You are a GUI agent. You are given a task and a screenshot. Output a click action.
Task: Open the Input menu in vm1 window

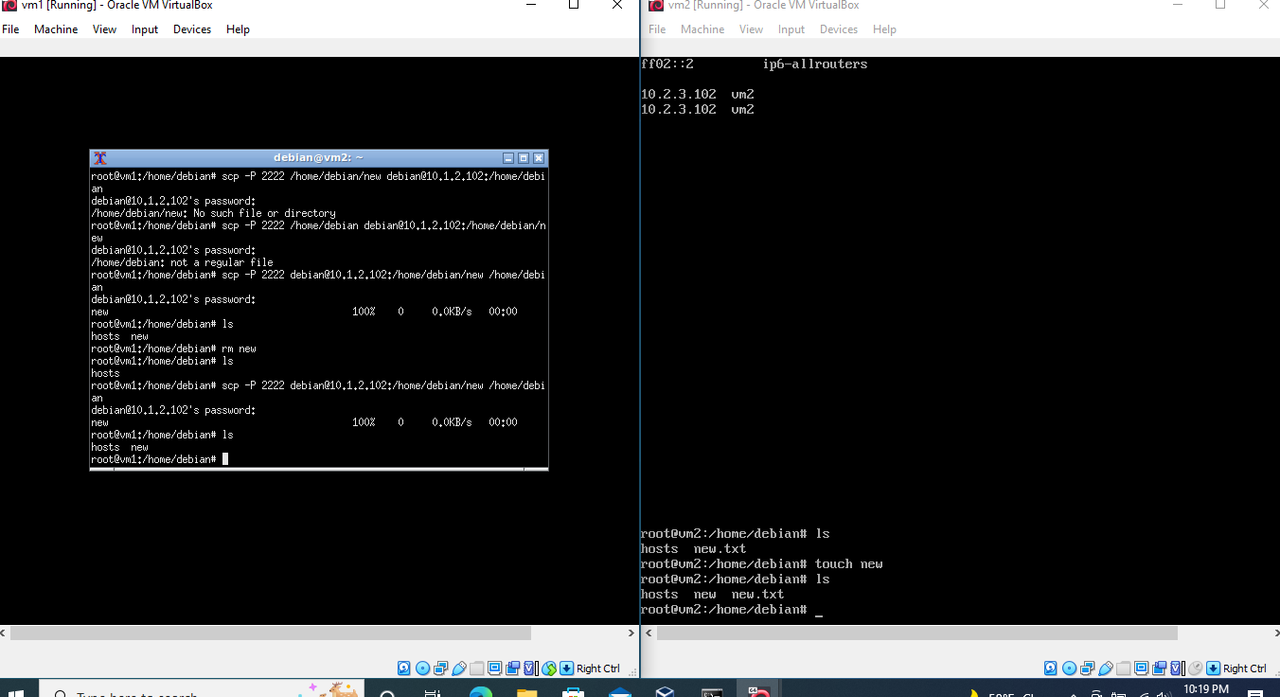pyautogui.click(x=145, y=29)
